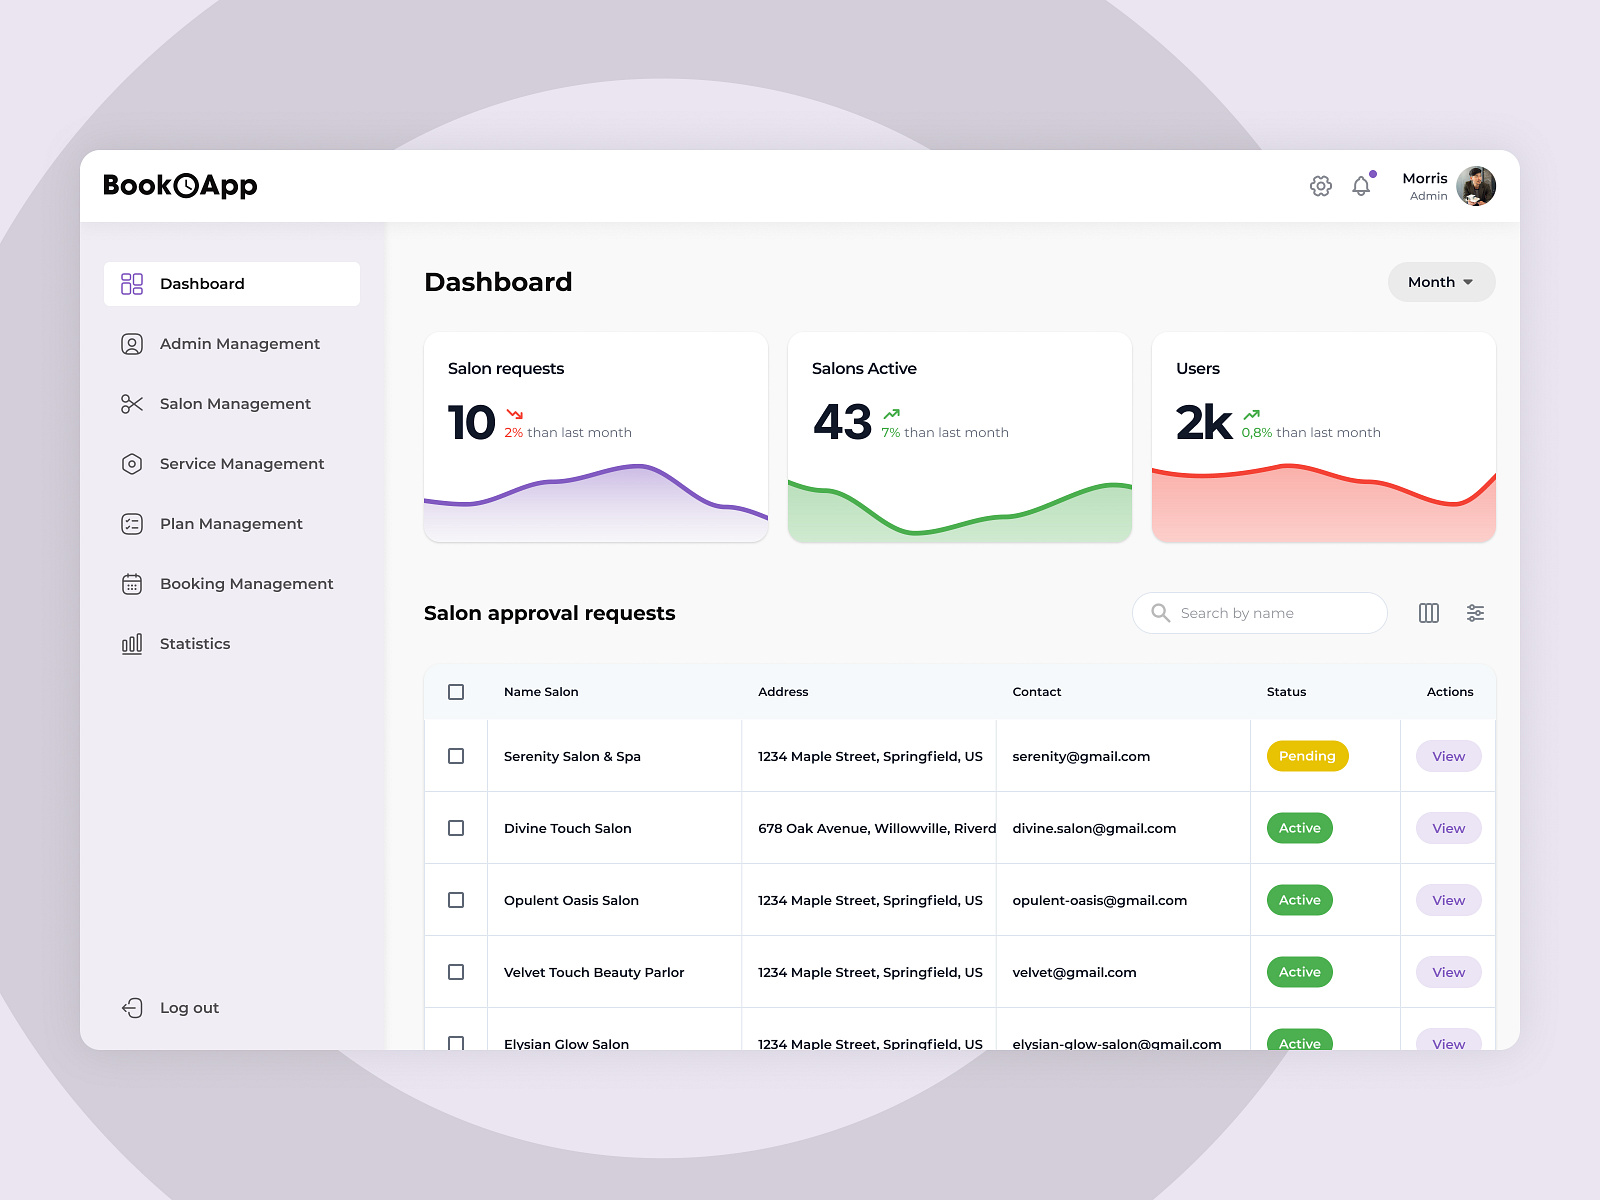Open Salon Management via its scissors icon
The image size is (1600, 1200).
click(132, 403)
